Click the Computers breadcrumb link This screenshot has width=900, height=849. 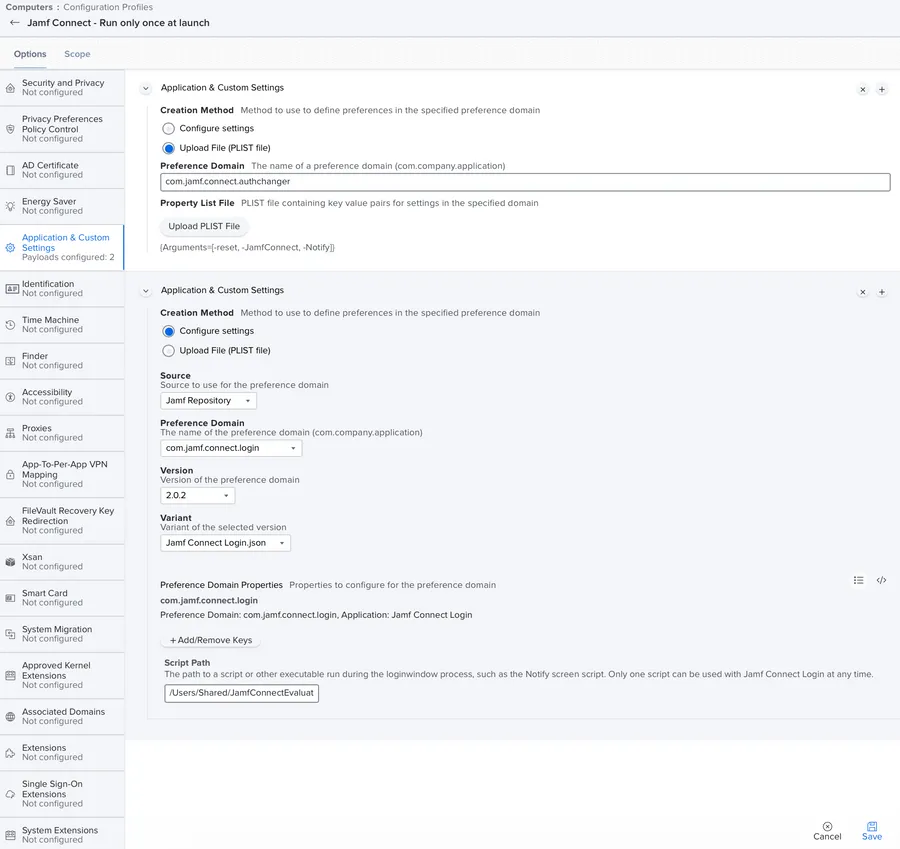[29, 7]
